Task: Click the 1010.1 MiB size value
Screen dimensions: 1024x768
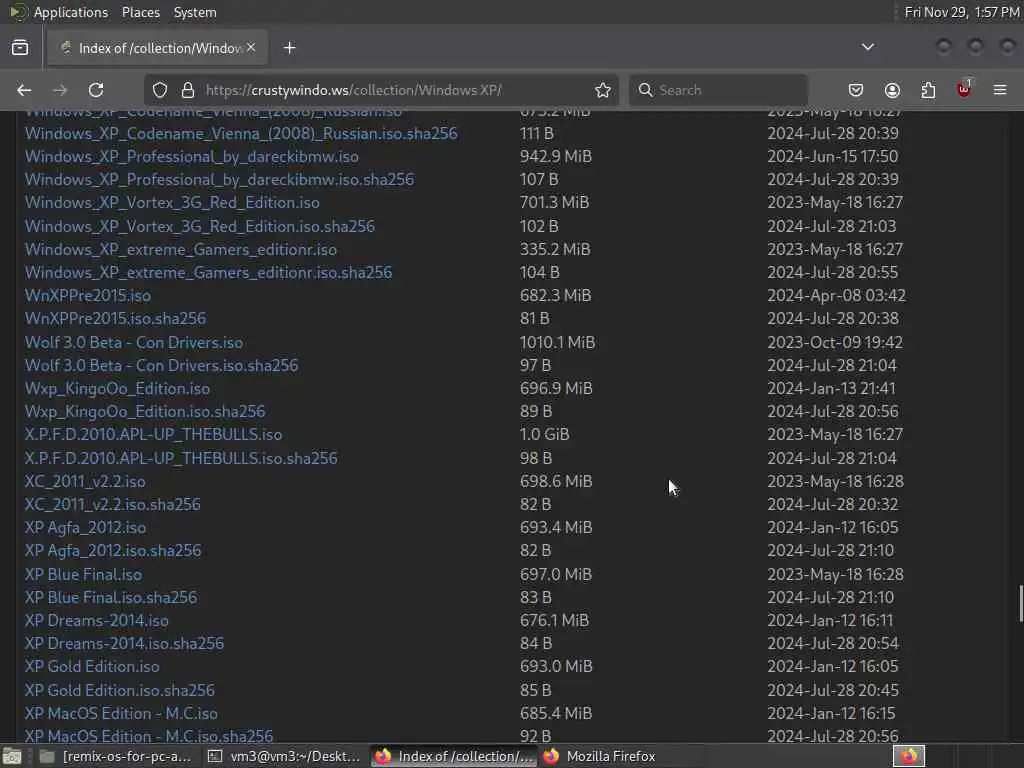Action: [x=558, y=342]
